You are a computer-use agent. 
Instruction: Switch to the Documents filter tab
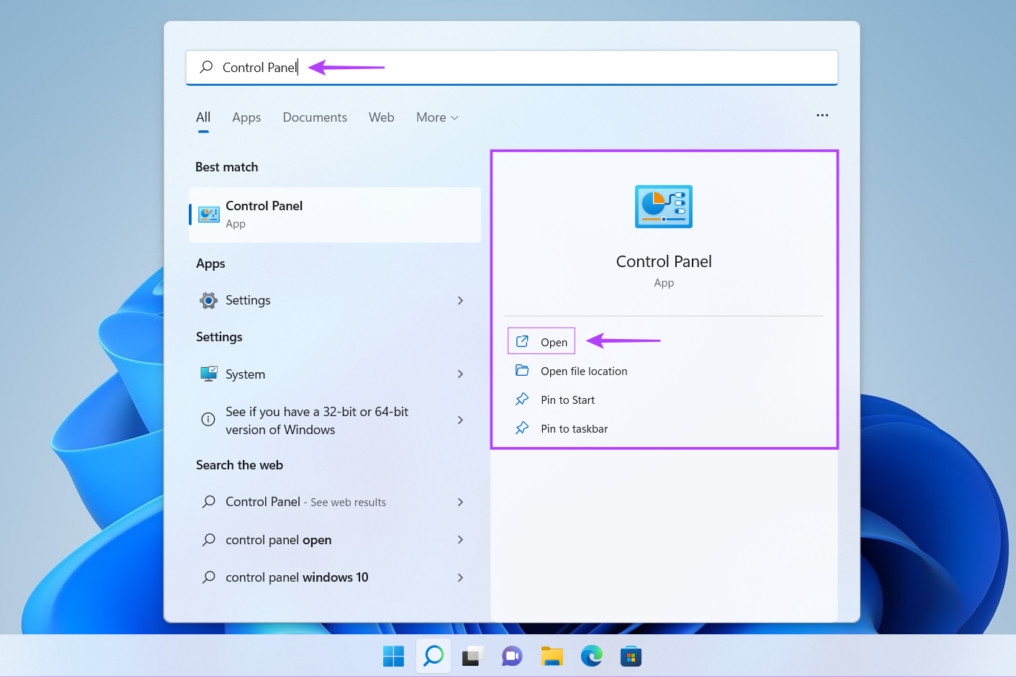click(315, 117)
